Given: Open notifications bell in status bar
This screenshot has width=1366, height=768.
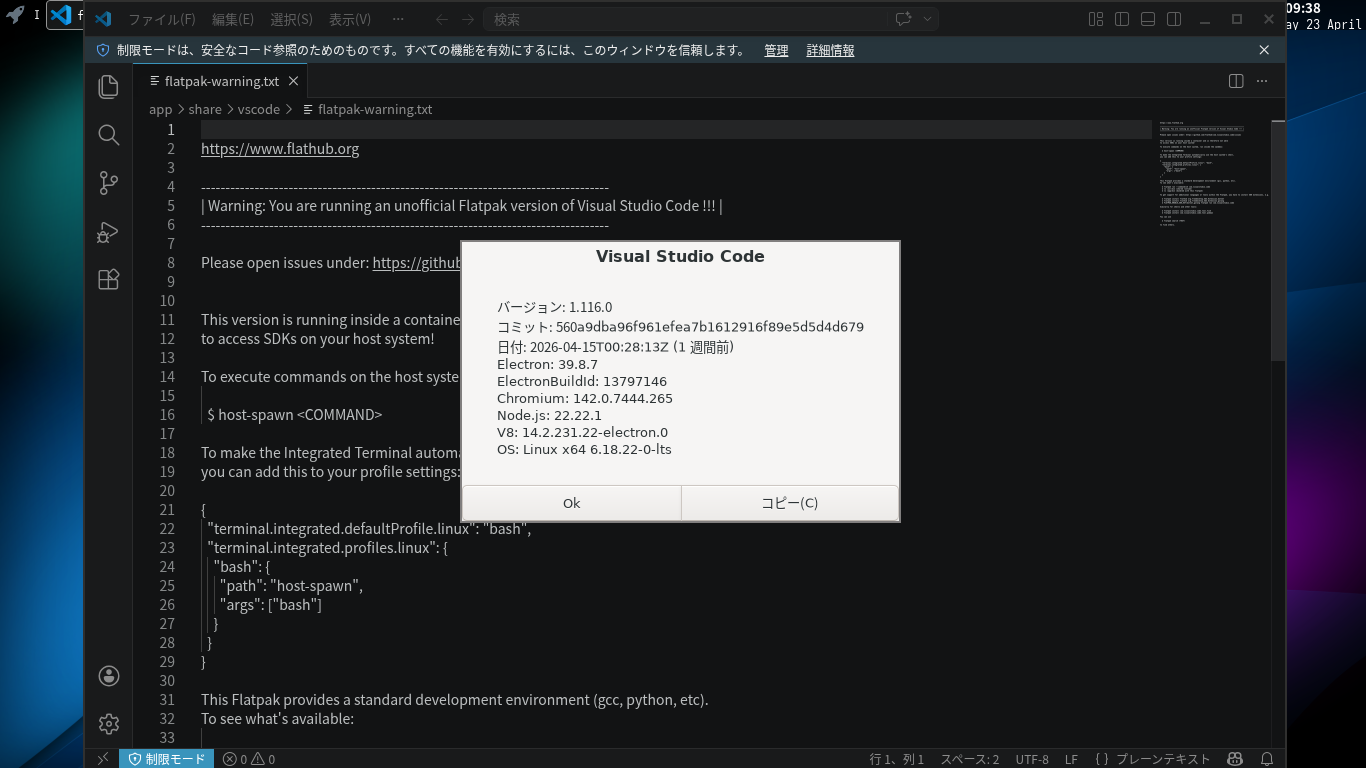Looking at the screenshot, I should point(1267,759).
